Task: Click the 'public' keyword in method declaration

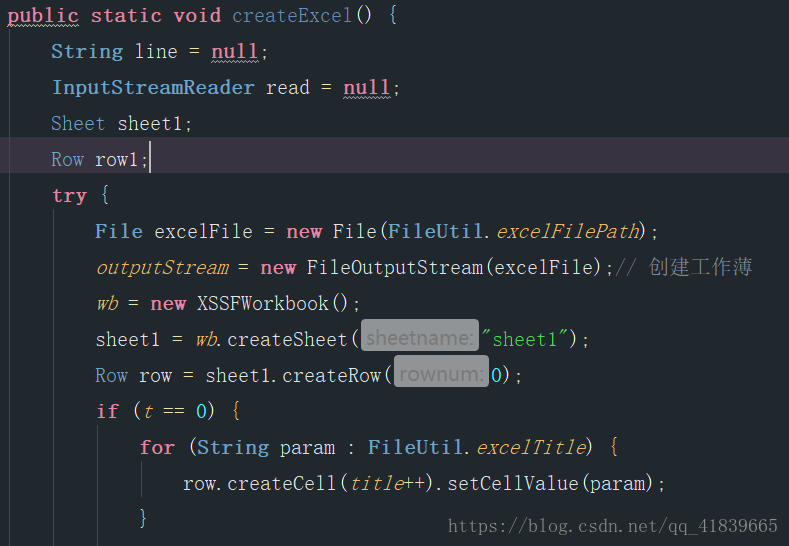Action: coord(43,16)
